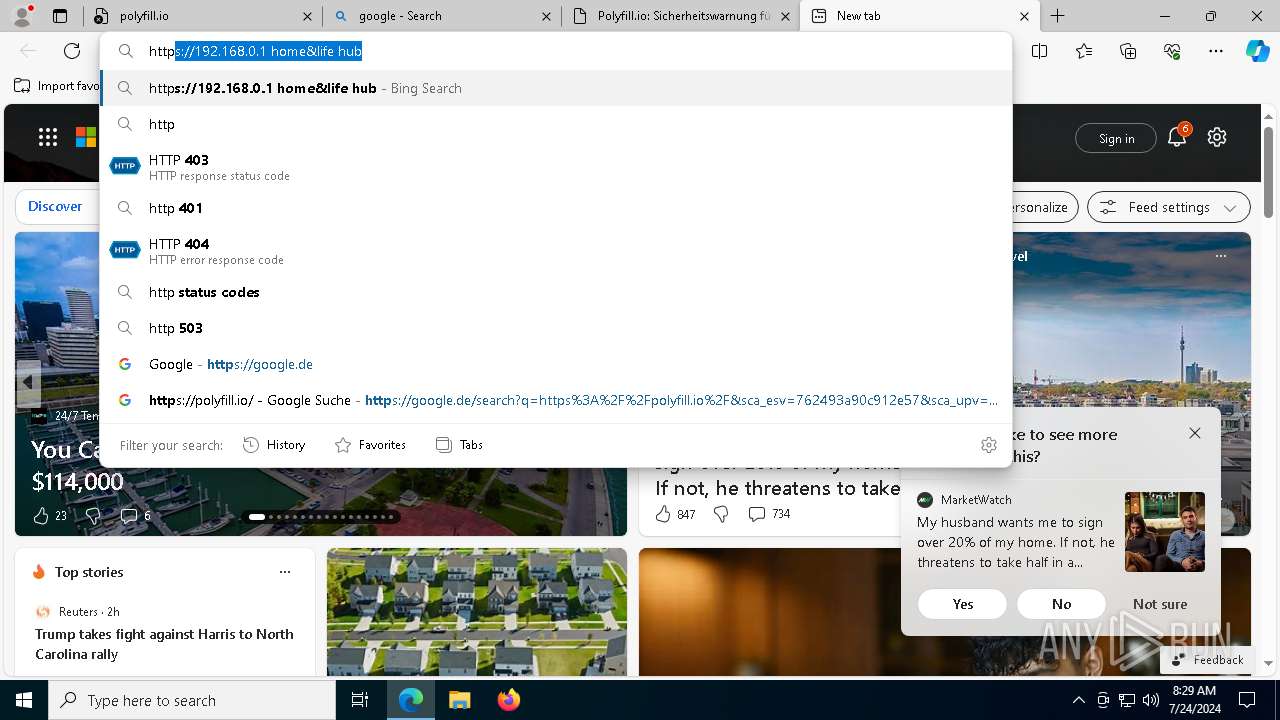The height and width of the screenshot is (720, 1280).
Task: Click the Sign in button
Action: pyautogui.click(x=1116, y=138)
